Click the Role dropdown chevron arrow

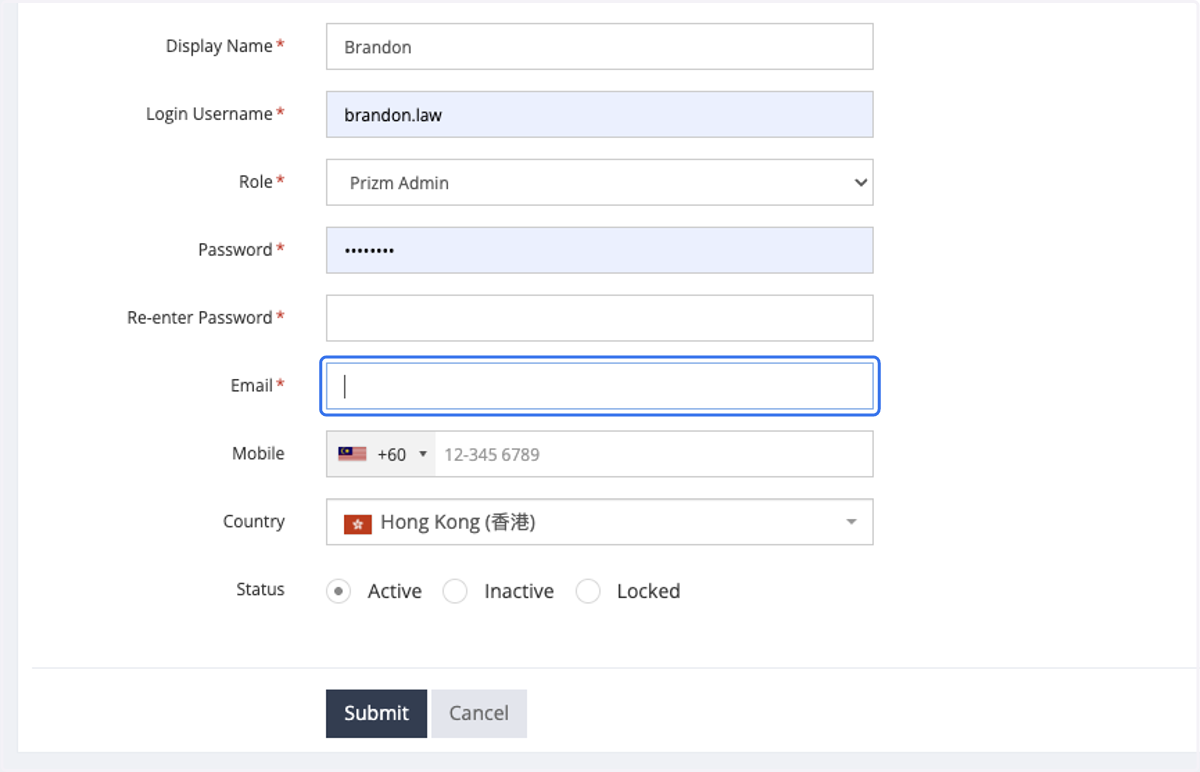tap(860, 182)
